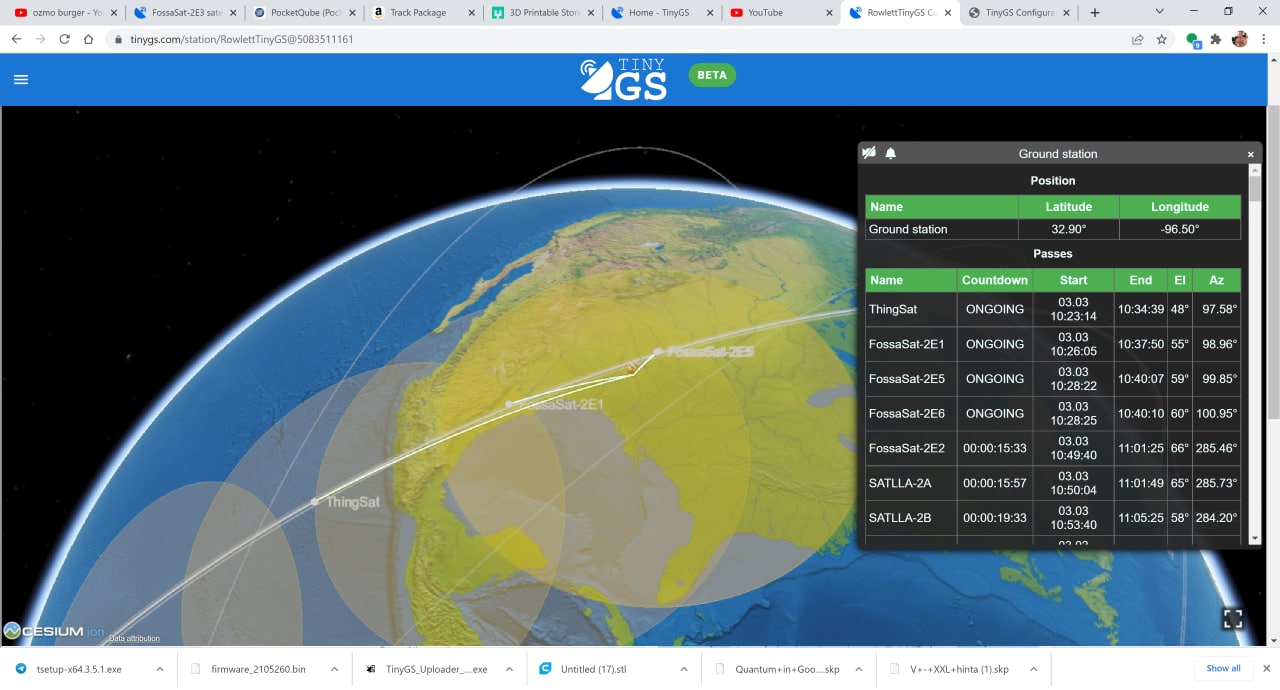Click Show all downloads button
Screen dimensions: 1280x690
coord(1223,668)
